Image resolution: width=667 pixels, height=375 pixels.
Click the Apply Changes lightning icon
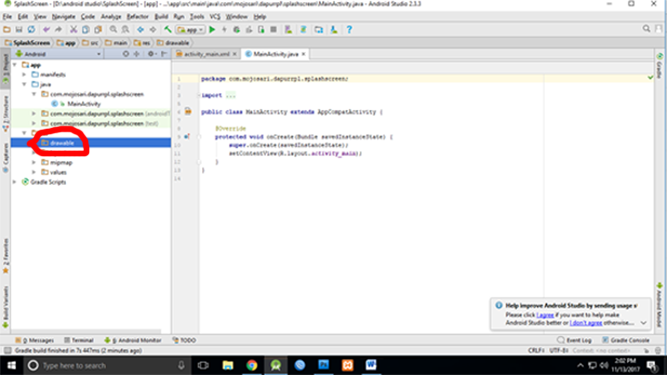[x=224, y=29]
